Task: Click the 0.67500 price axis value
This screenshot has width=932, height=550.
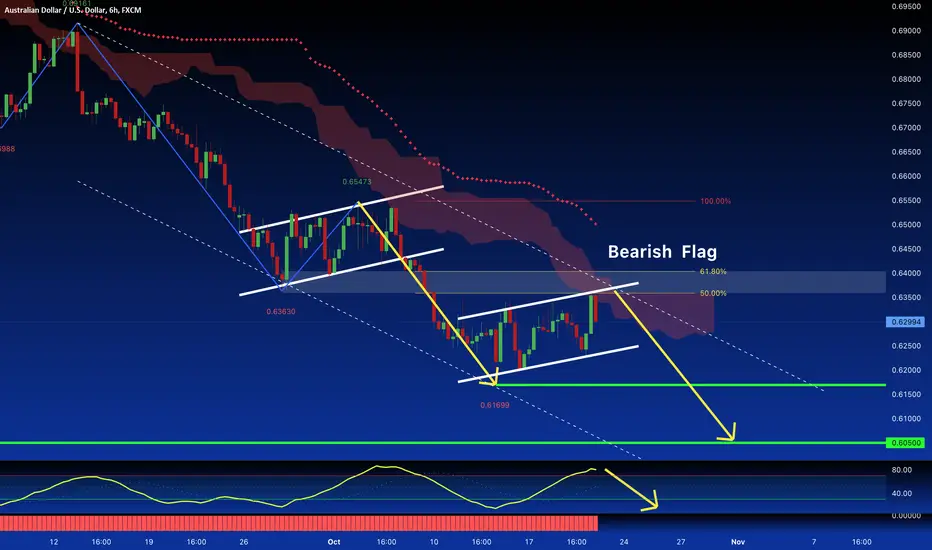Action: click(906, 103)
